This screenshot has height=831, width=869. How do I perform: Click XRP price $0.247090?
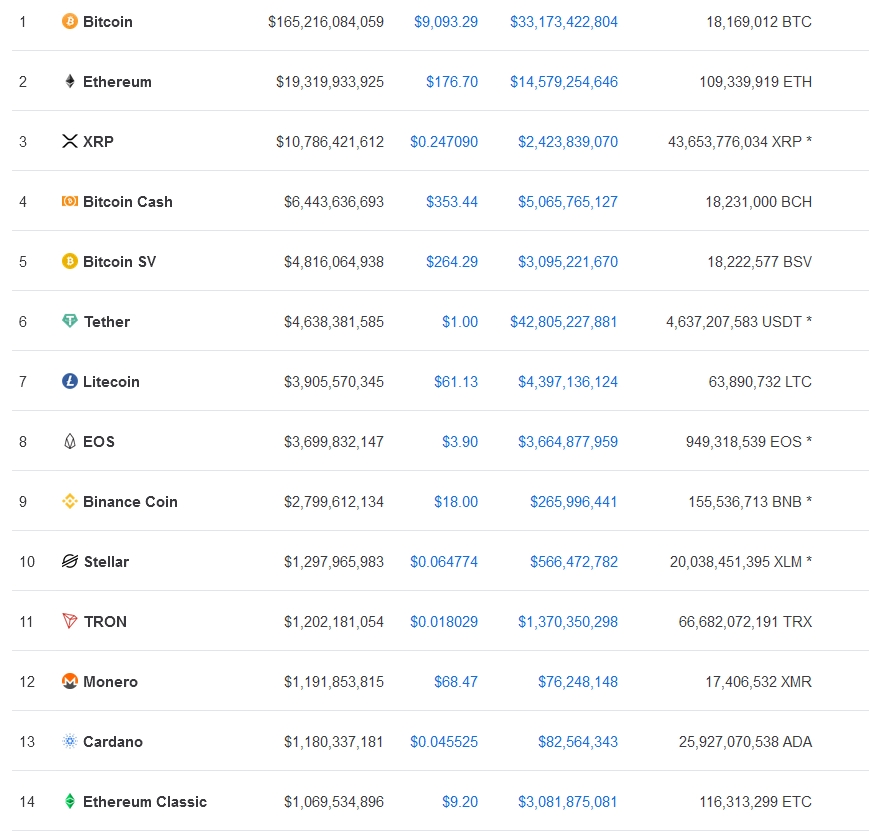(x=444, y=141)
